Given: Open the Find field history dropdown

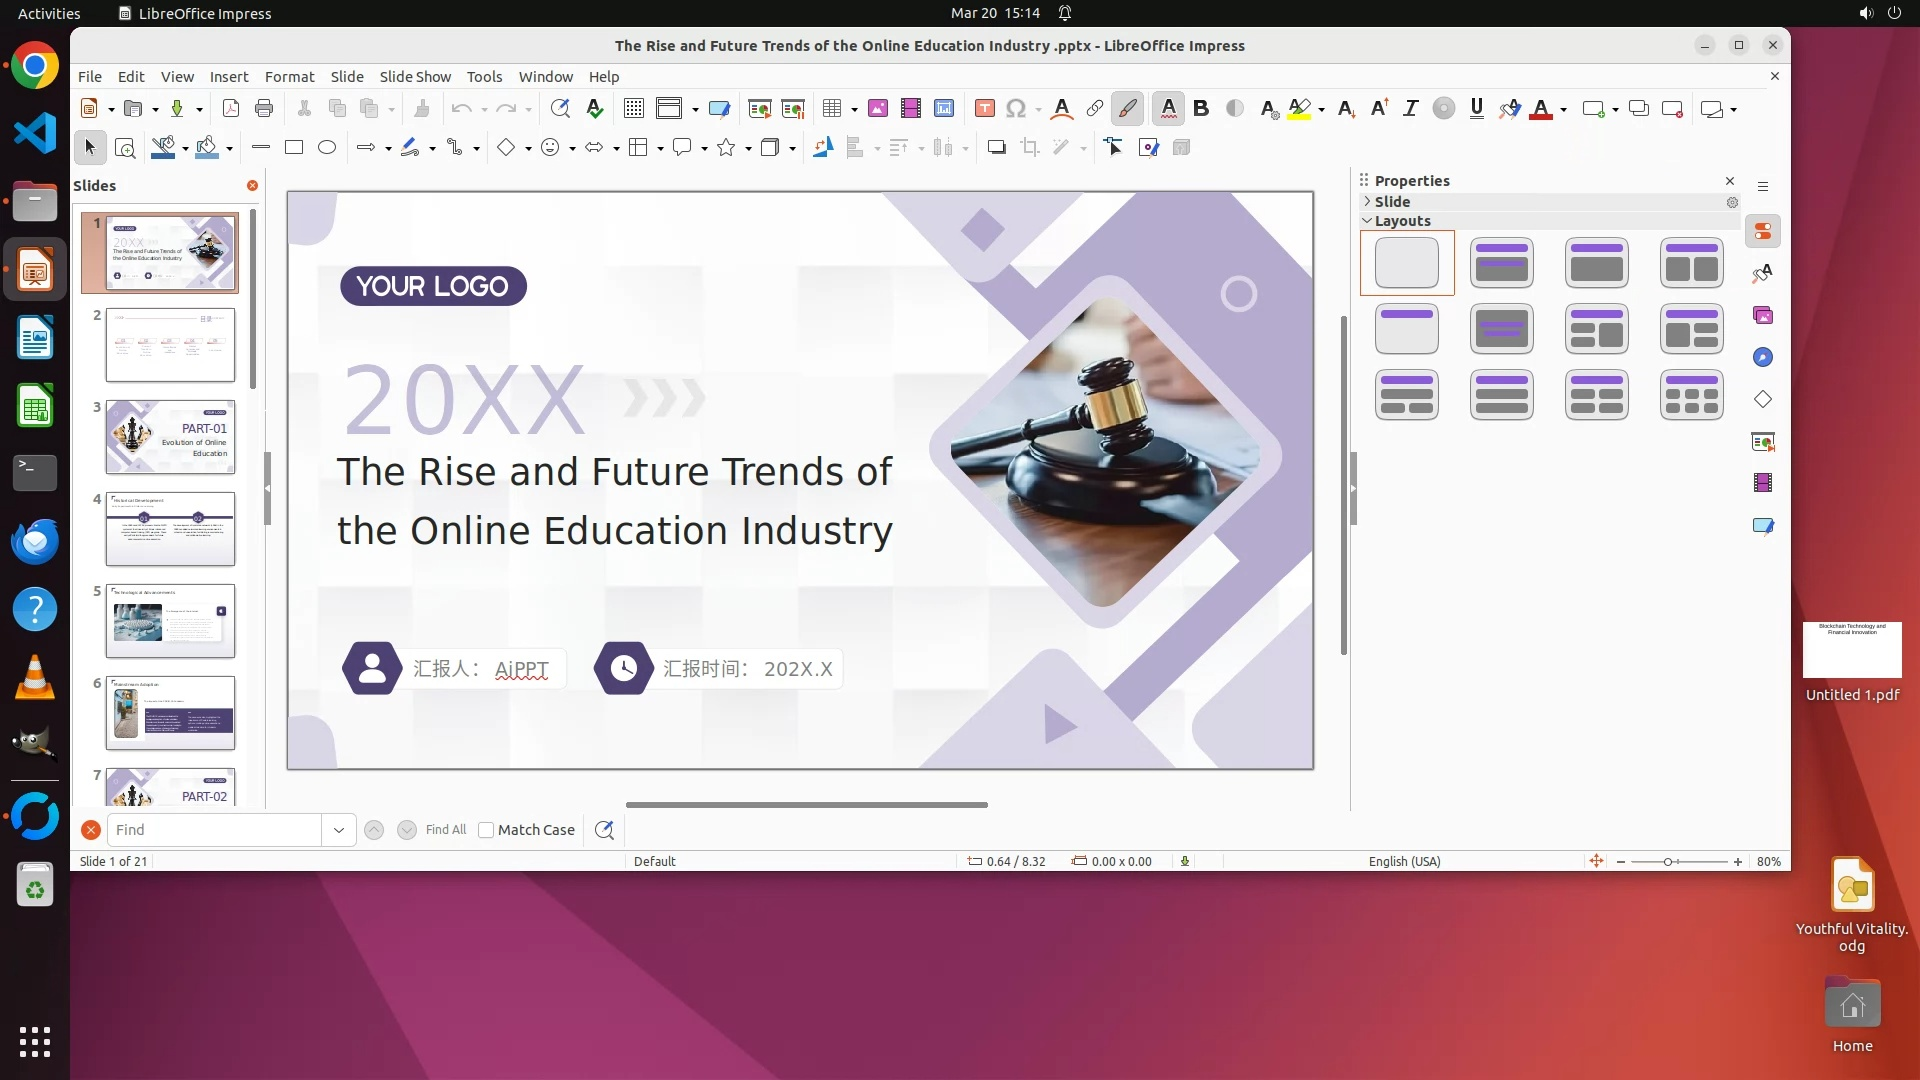Looking at the screenshot, I should (338, 830).
